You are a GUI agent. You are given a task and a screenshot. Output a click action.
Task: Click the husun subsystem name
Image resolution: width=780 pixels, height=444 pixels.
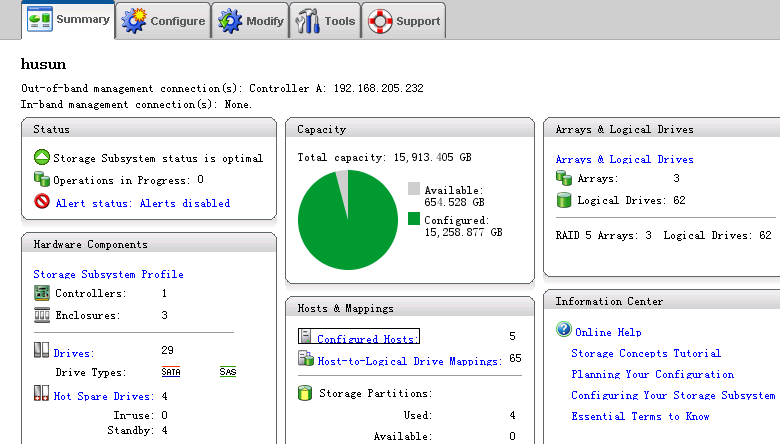[x=43, y=64]
